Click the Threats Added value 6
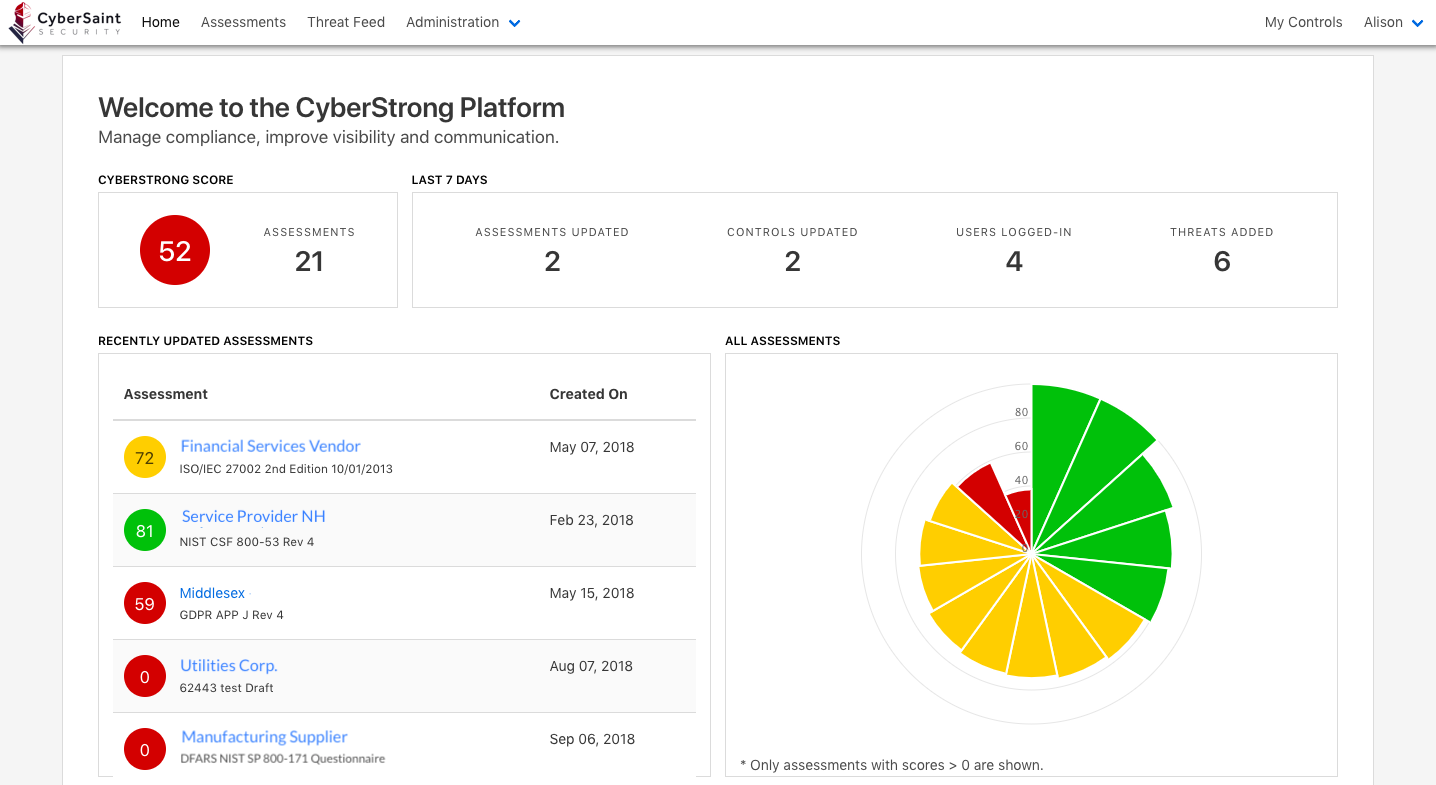Viewport: 1436px width, 785px height. point(1222,261)
